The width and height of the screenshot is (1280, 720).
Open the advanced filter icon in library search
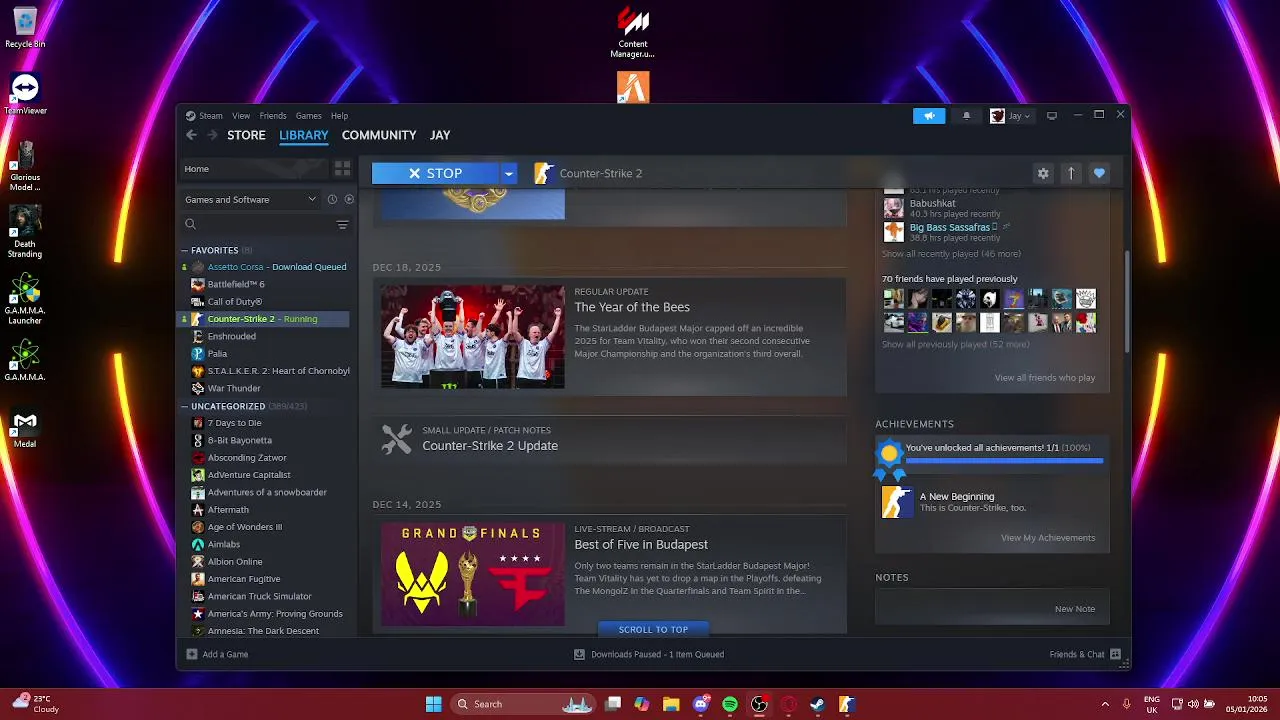(342, 225)
